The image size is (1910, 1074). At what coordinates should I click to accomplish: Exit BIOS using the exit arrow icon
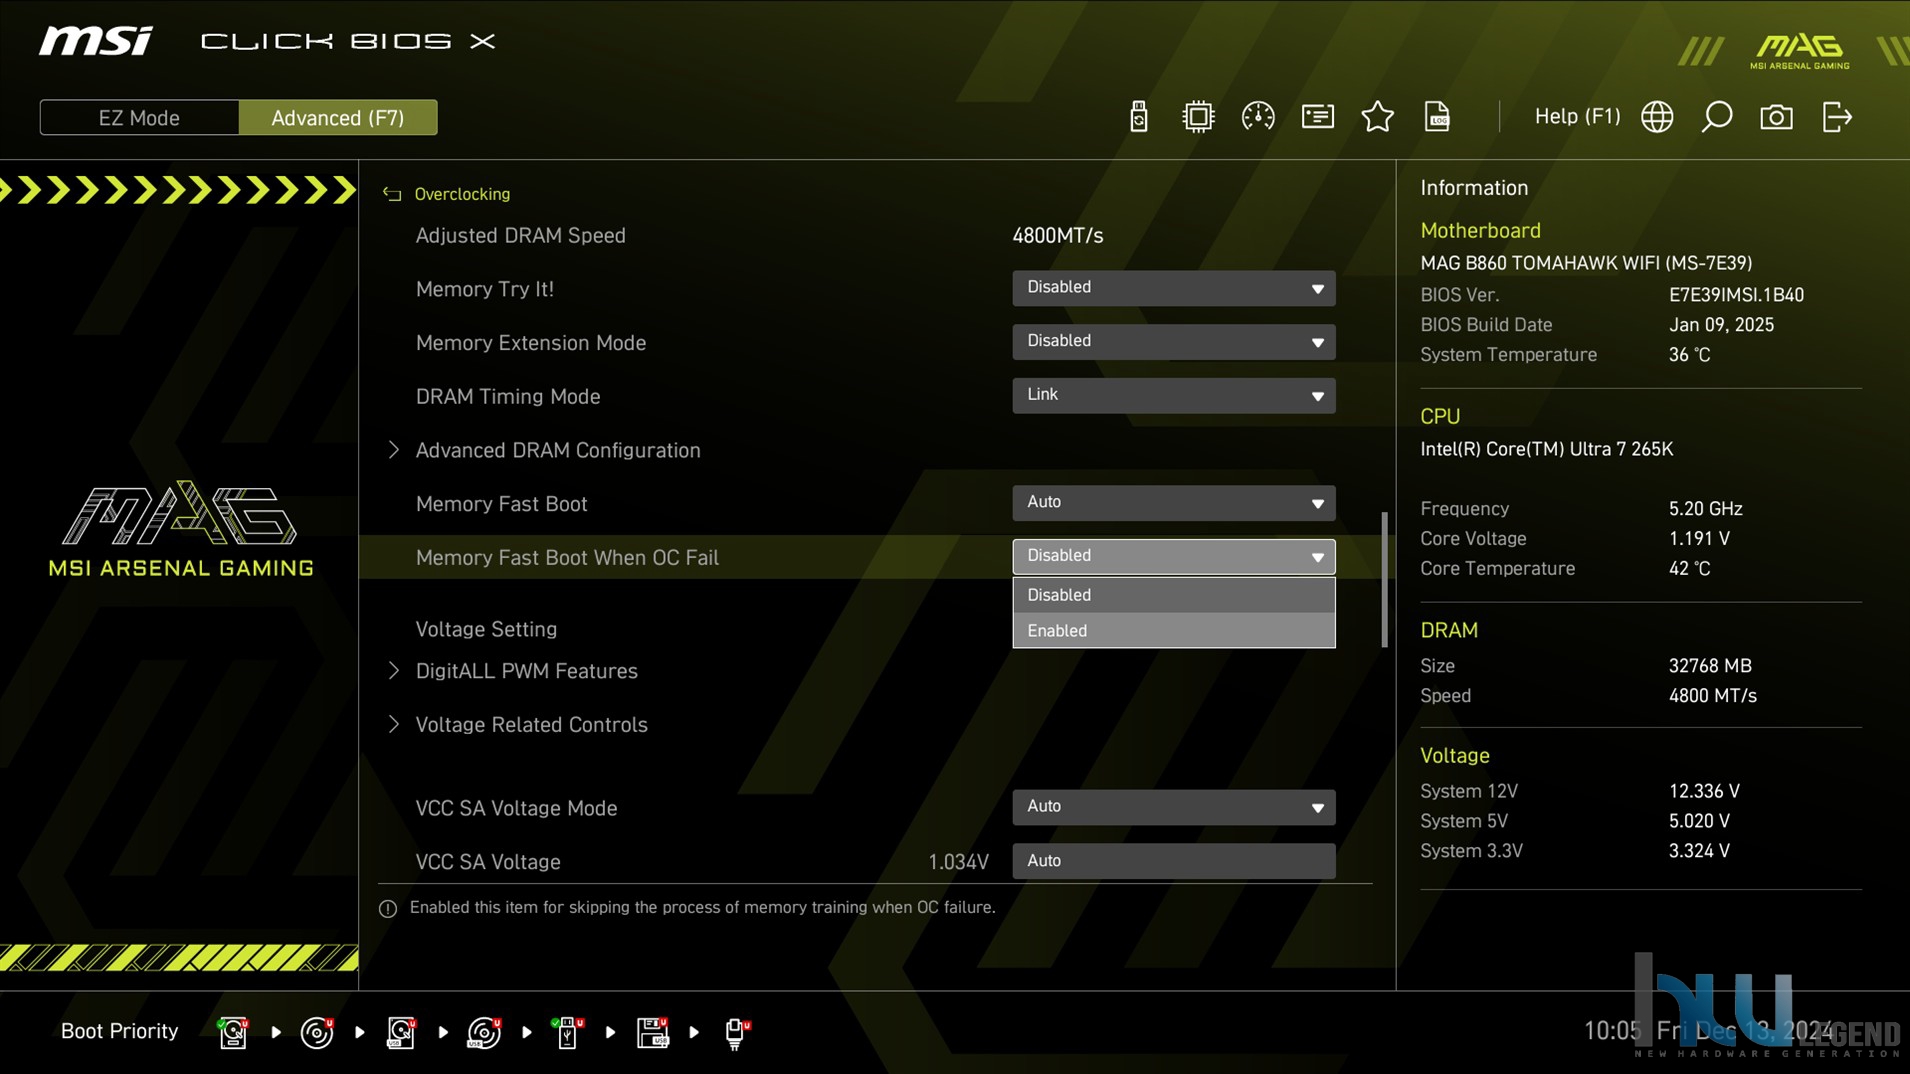click(x=1837, y=117)
